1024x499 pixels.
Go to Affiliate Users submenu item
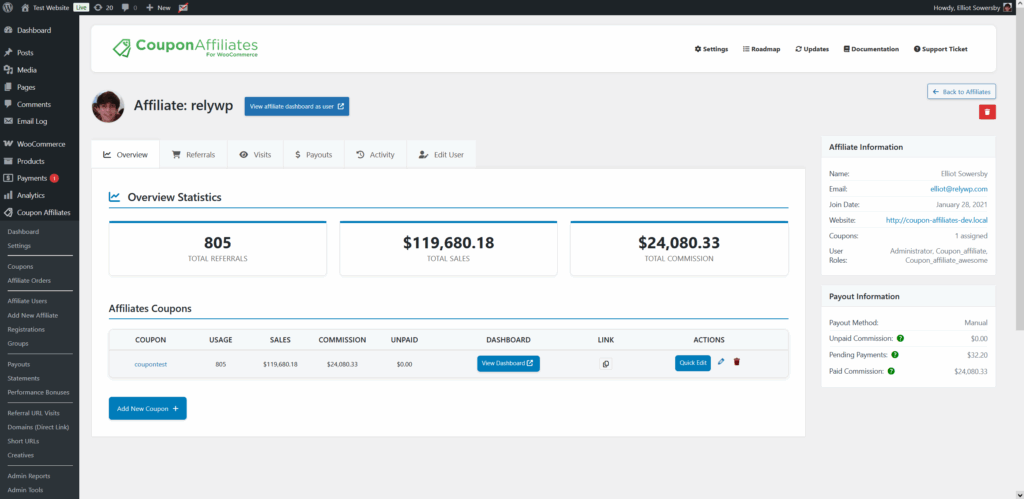point(27,301)
